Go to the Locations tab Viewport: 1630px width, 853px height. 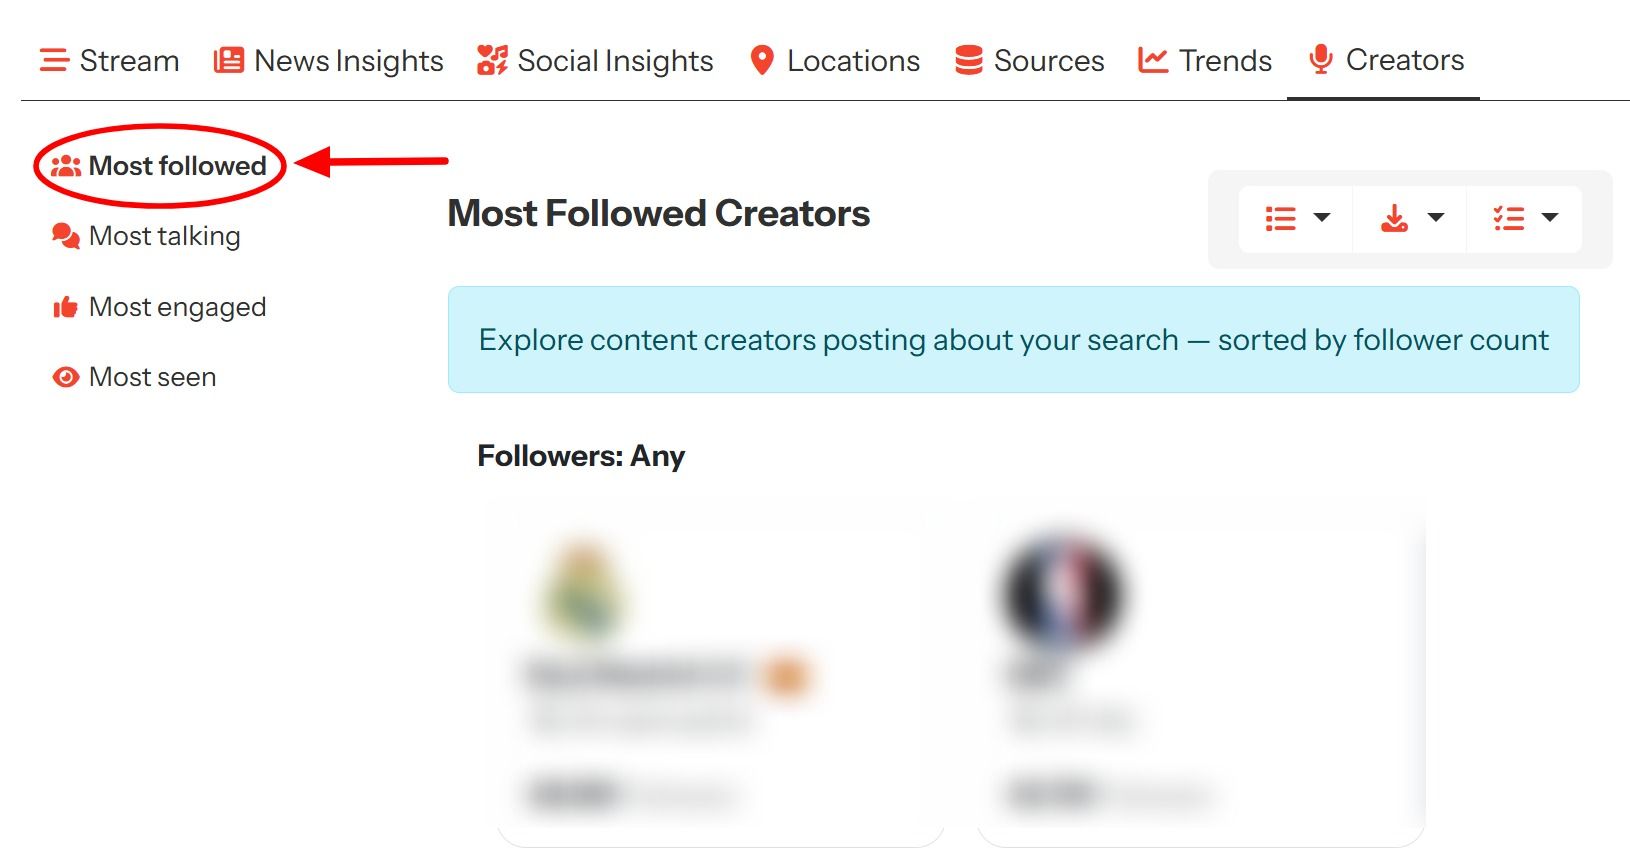coord(835,61)
